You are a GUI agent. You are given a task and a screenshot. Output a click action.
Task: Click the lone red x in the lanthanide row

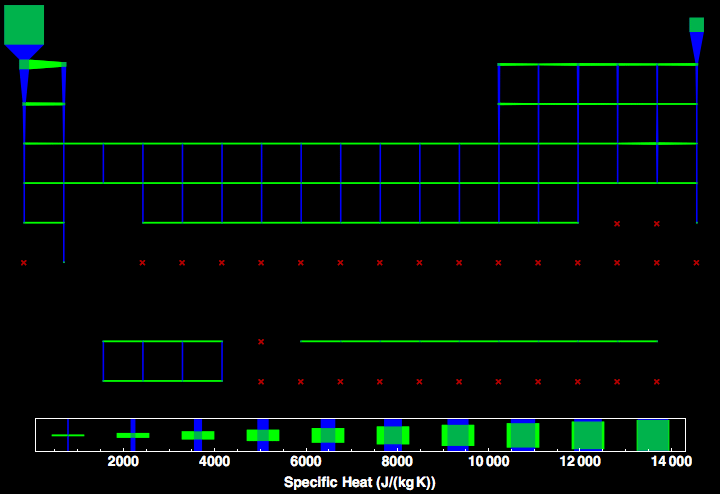[261, 342]
